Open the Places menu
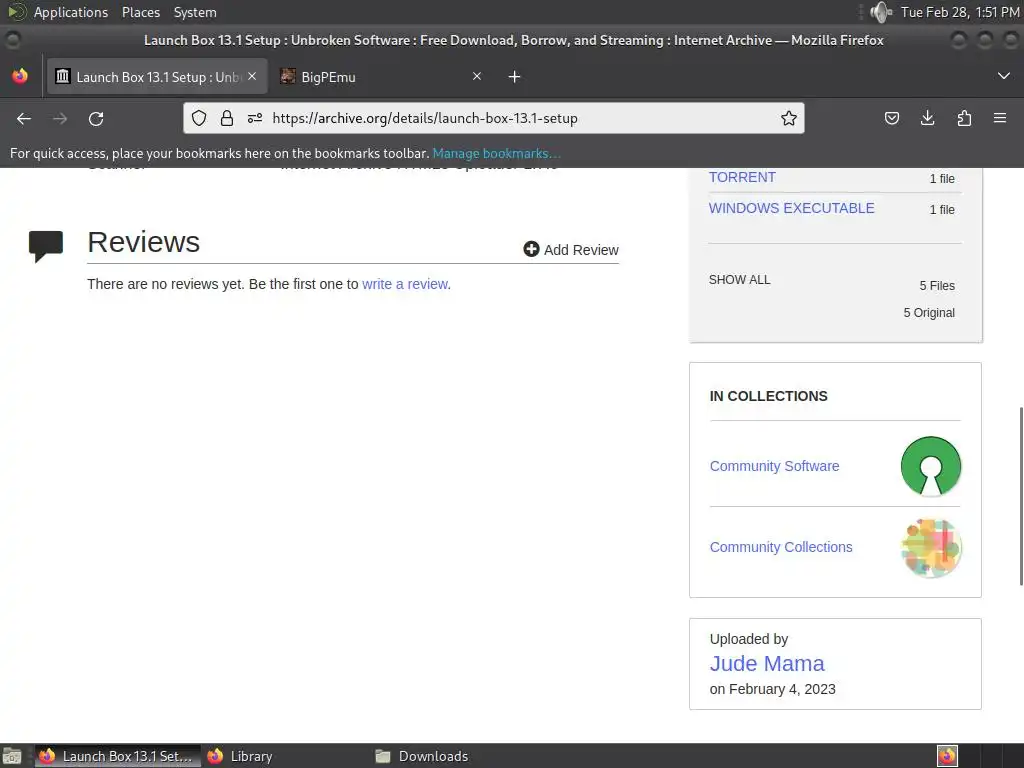Viewport: 1024px width, 768px height. [140, 12]
